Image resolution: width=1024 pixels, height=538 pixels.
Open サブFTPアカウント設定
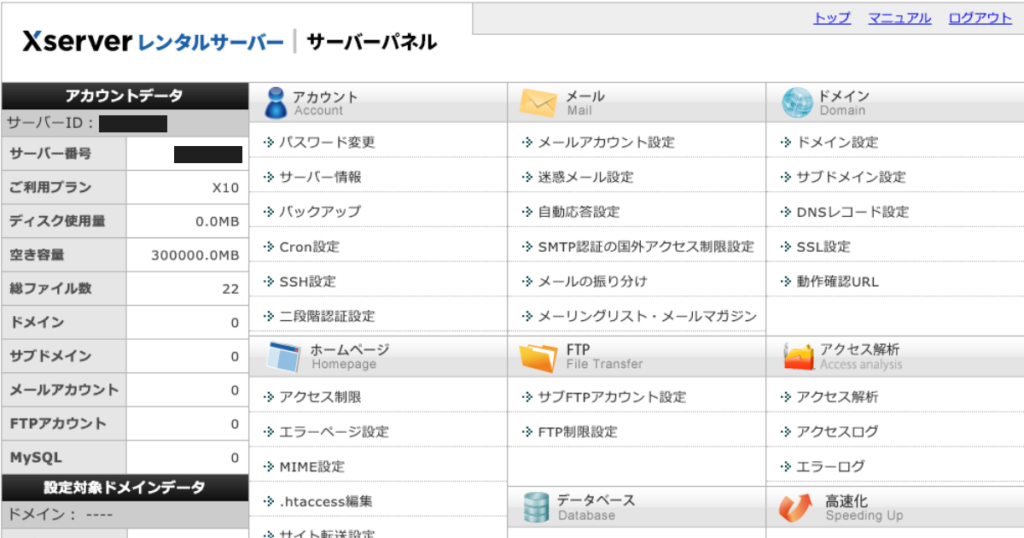(x=612, y=397)
